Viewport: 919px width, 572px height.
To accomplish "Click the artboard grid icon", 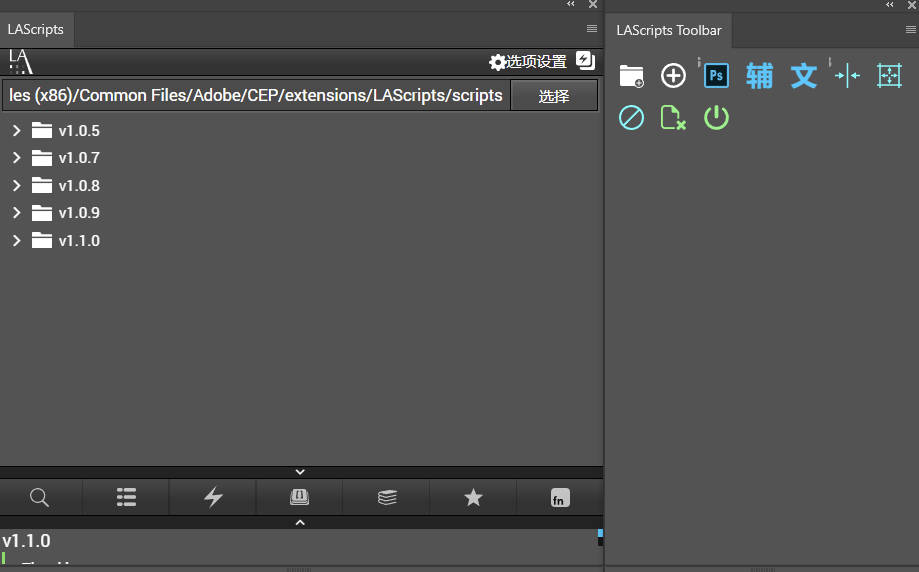I will 889,76.
